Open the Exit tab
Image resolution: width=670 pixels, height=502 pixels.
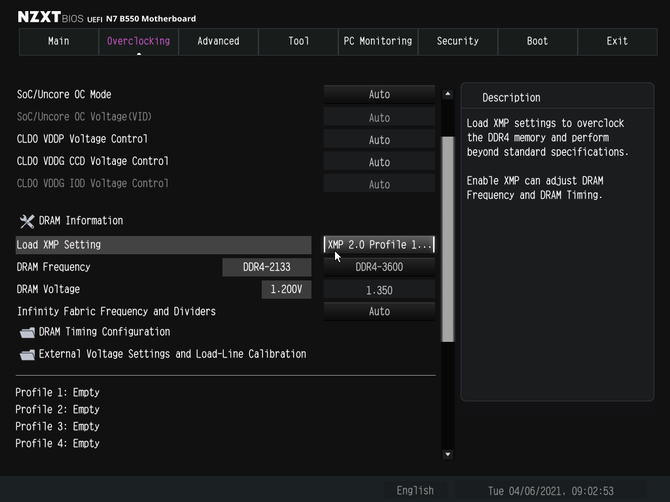click(x=617, y=41)
